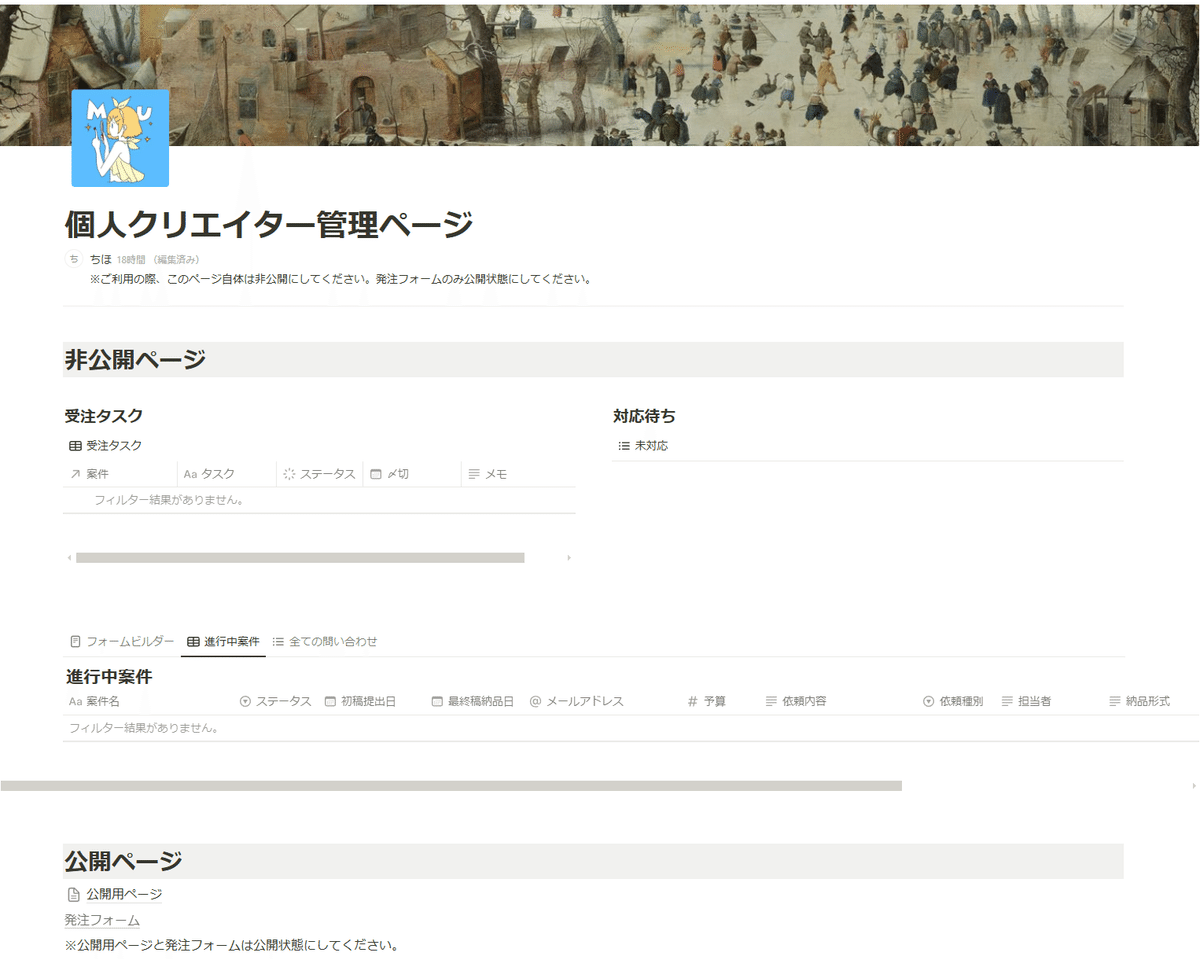Click the 18時間 edited timestamp
The height and width of the screenshot is (959, 1200).
coord(132,260)
